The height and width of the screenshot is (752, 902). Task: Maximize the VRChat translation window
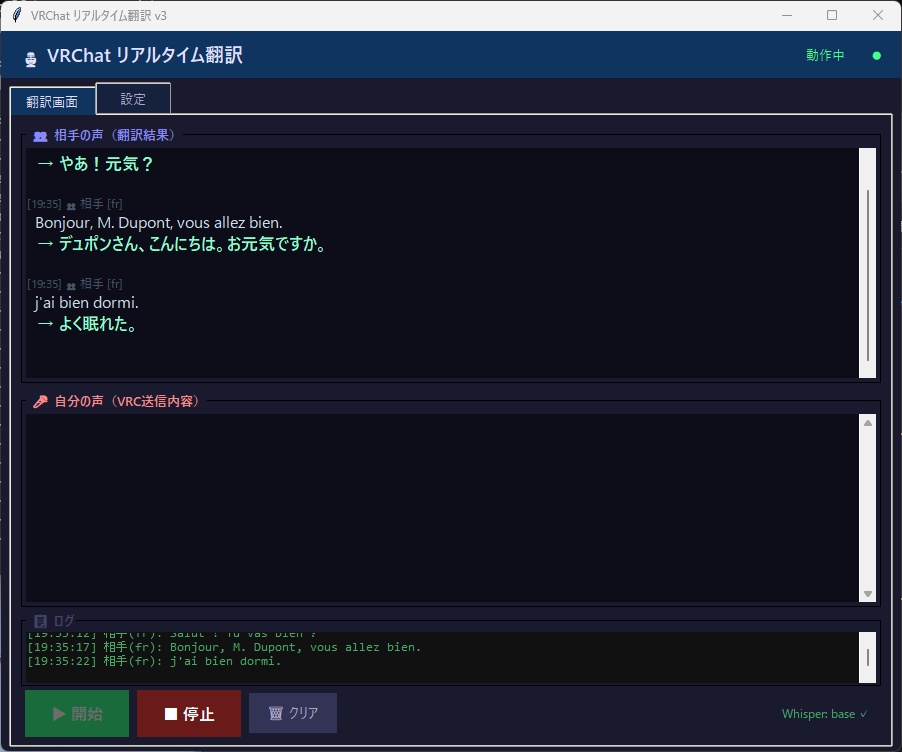click(832, 15)
